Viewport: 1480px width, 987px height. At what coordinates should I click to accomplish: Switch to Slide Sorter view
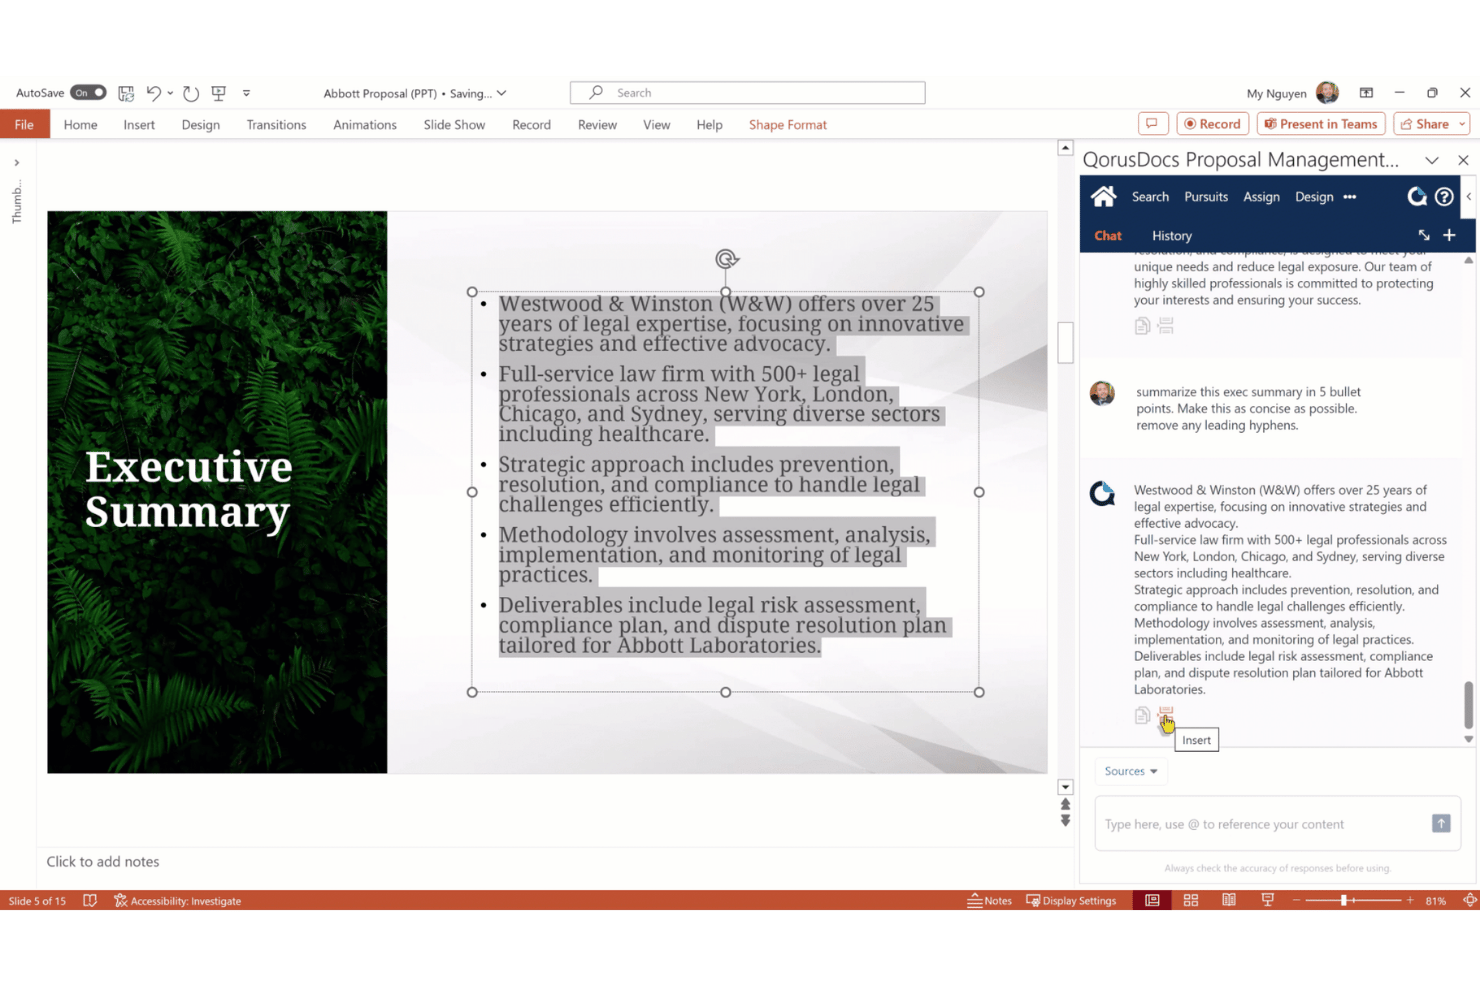(1191, 901)
